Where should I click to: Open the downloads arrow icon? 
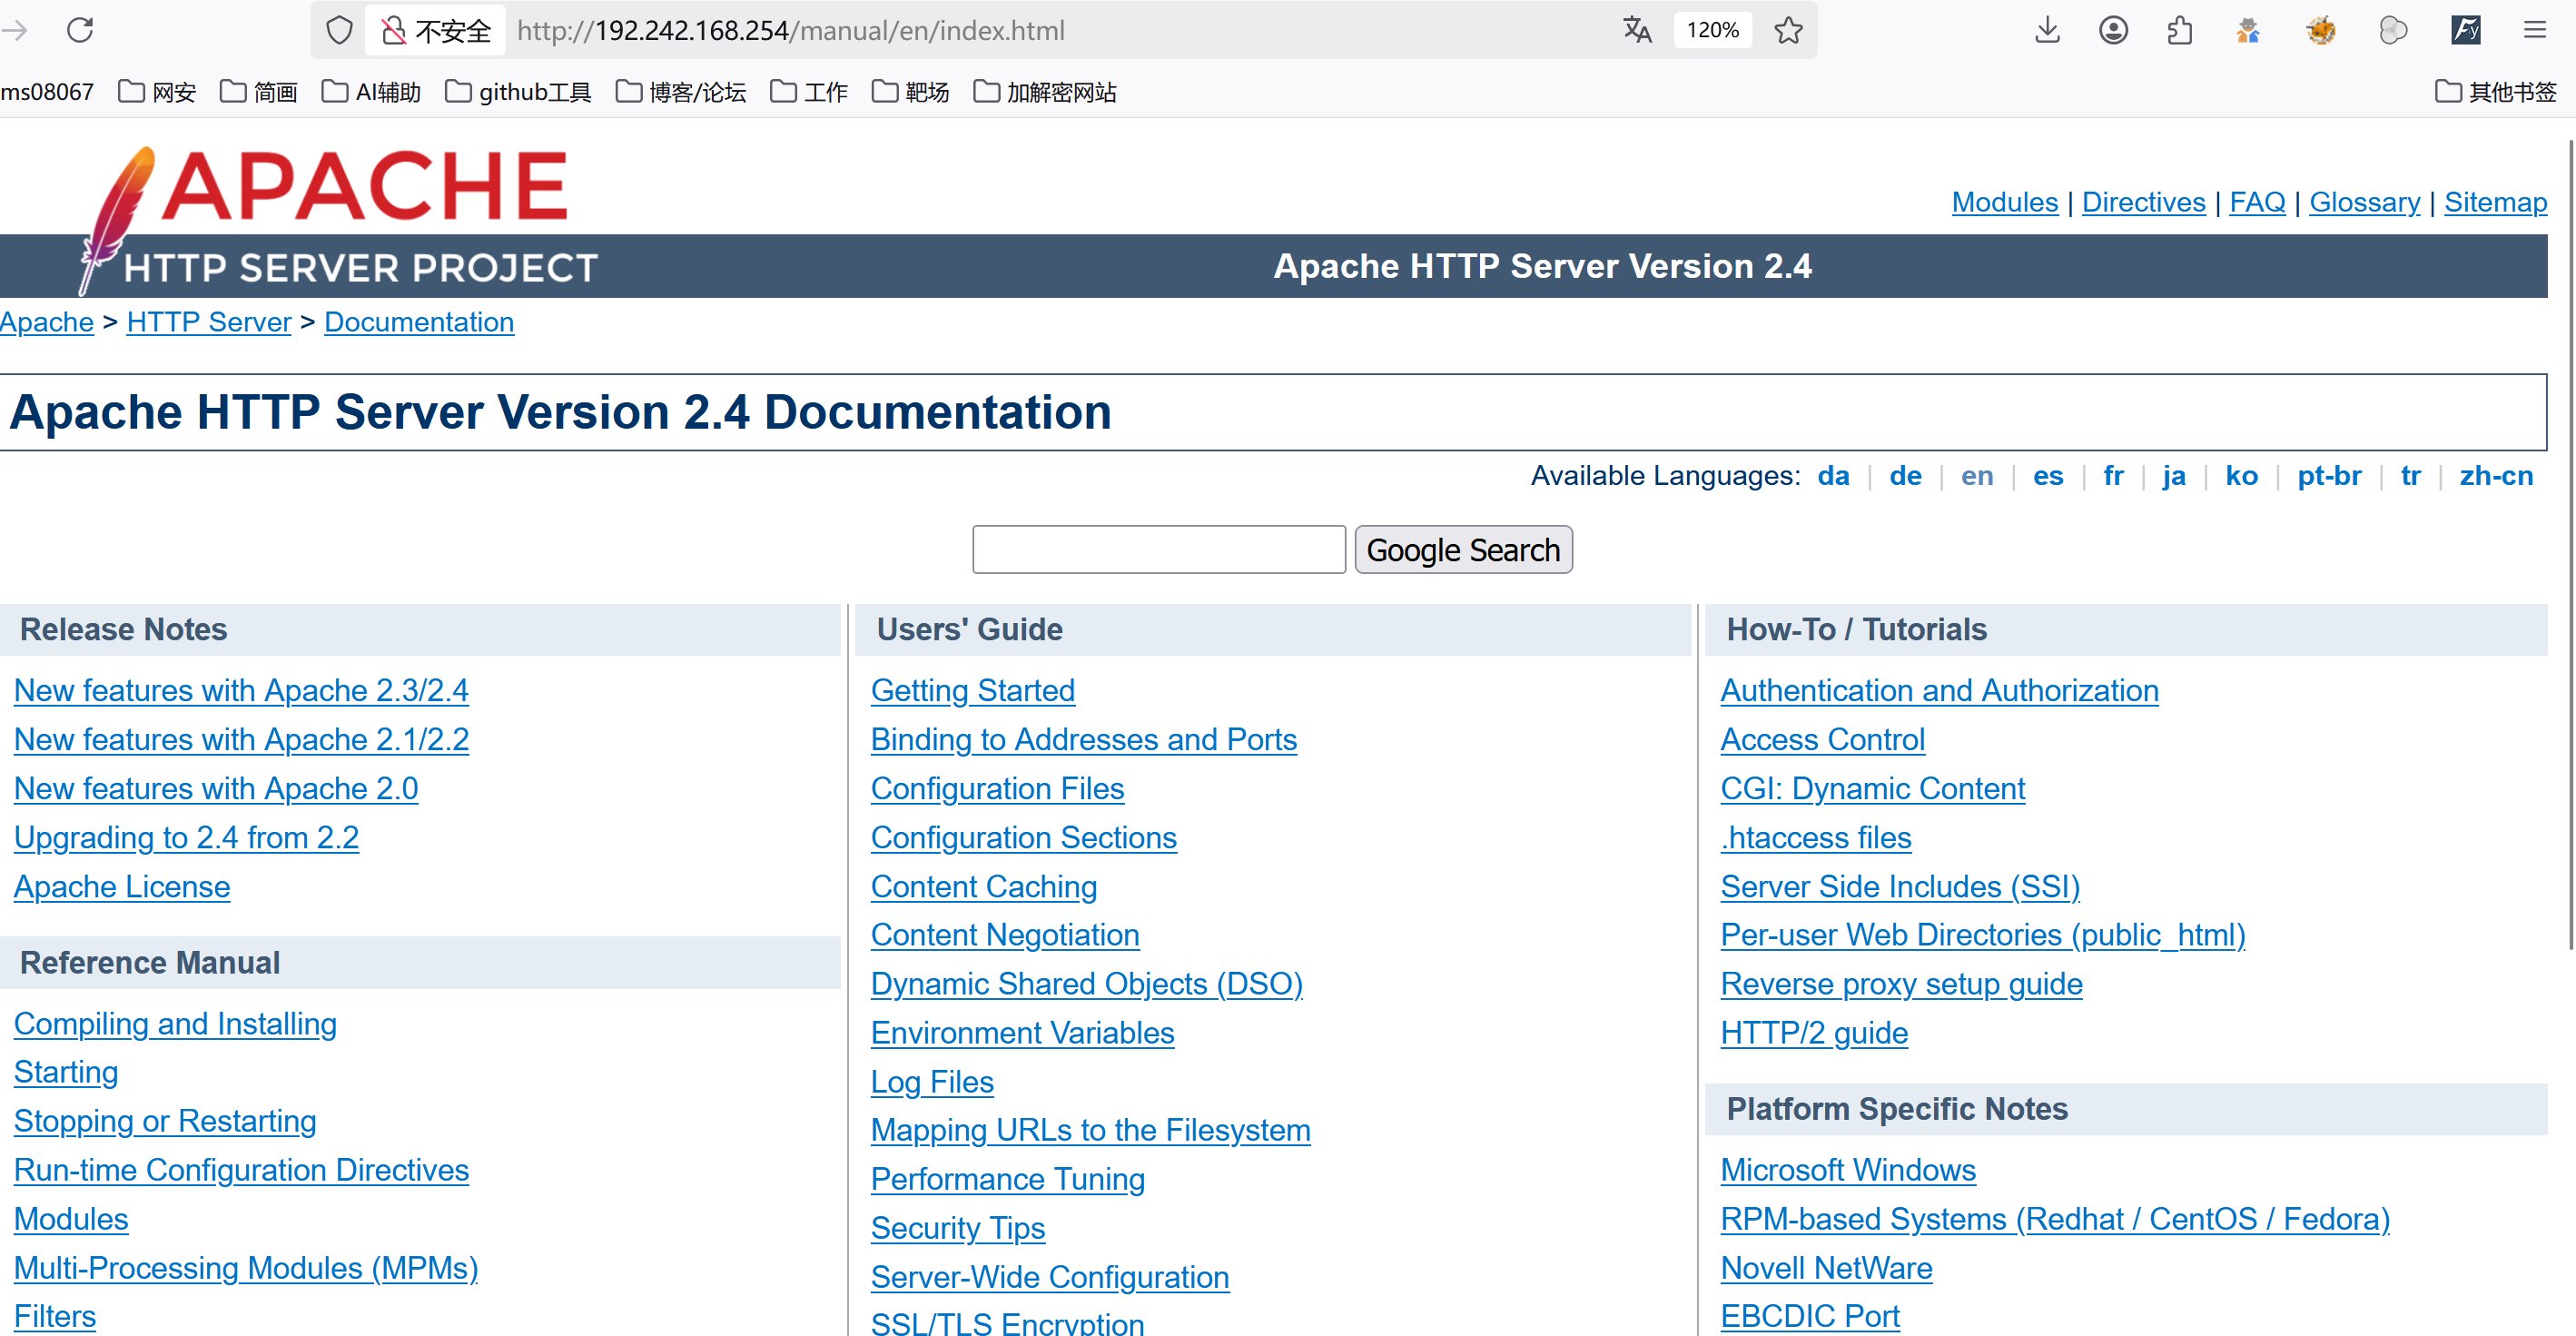click(x=2047, y=30)
